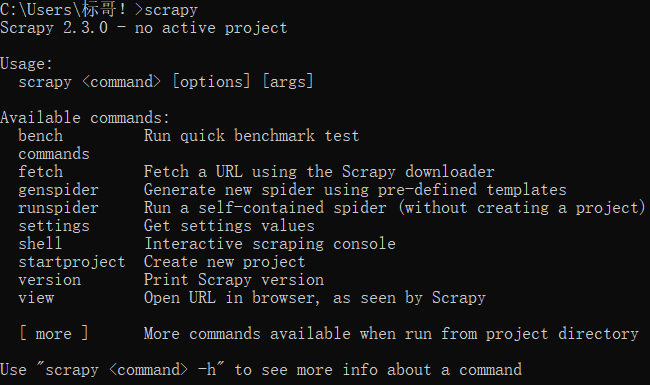Screen dimensions: 650x385
Task: Click the 'Use scrapy <command> -h' hint line
Action: [x=261, y=370]
